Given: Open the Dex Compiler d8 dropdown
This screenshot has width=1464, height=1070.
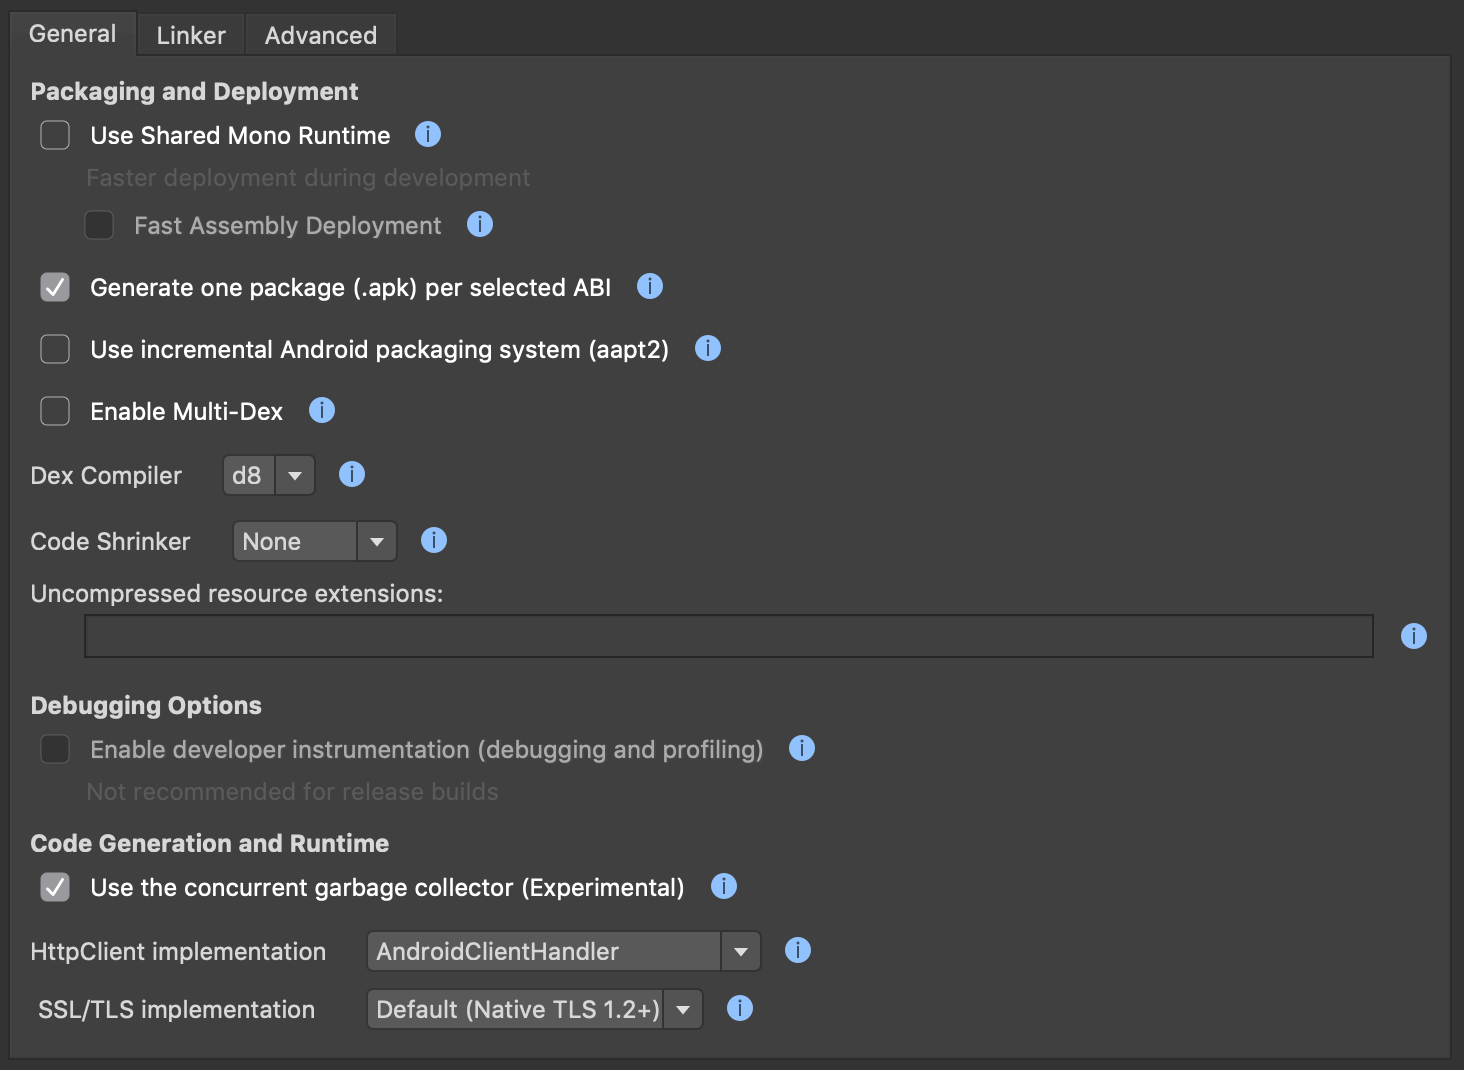Looking at the screenshot, I should pyautogui.click(x=269, y=475).
